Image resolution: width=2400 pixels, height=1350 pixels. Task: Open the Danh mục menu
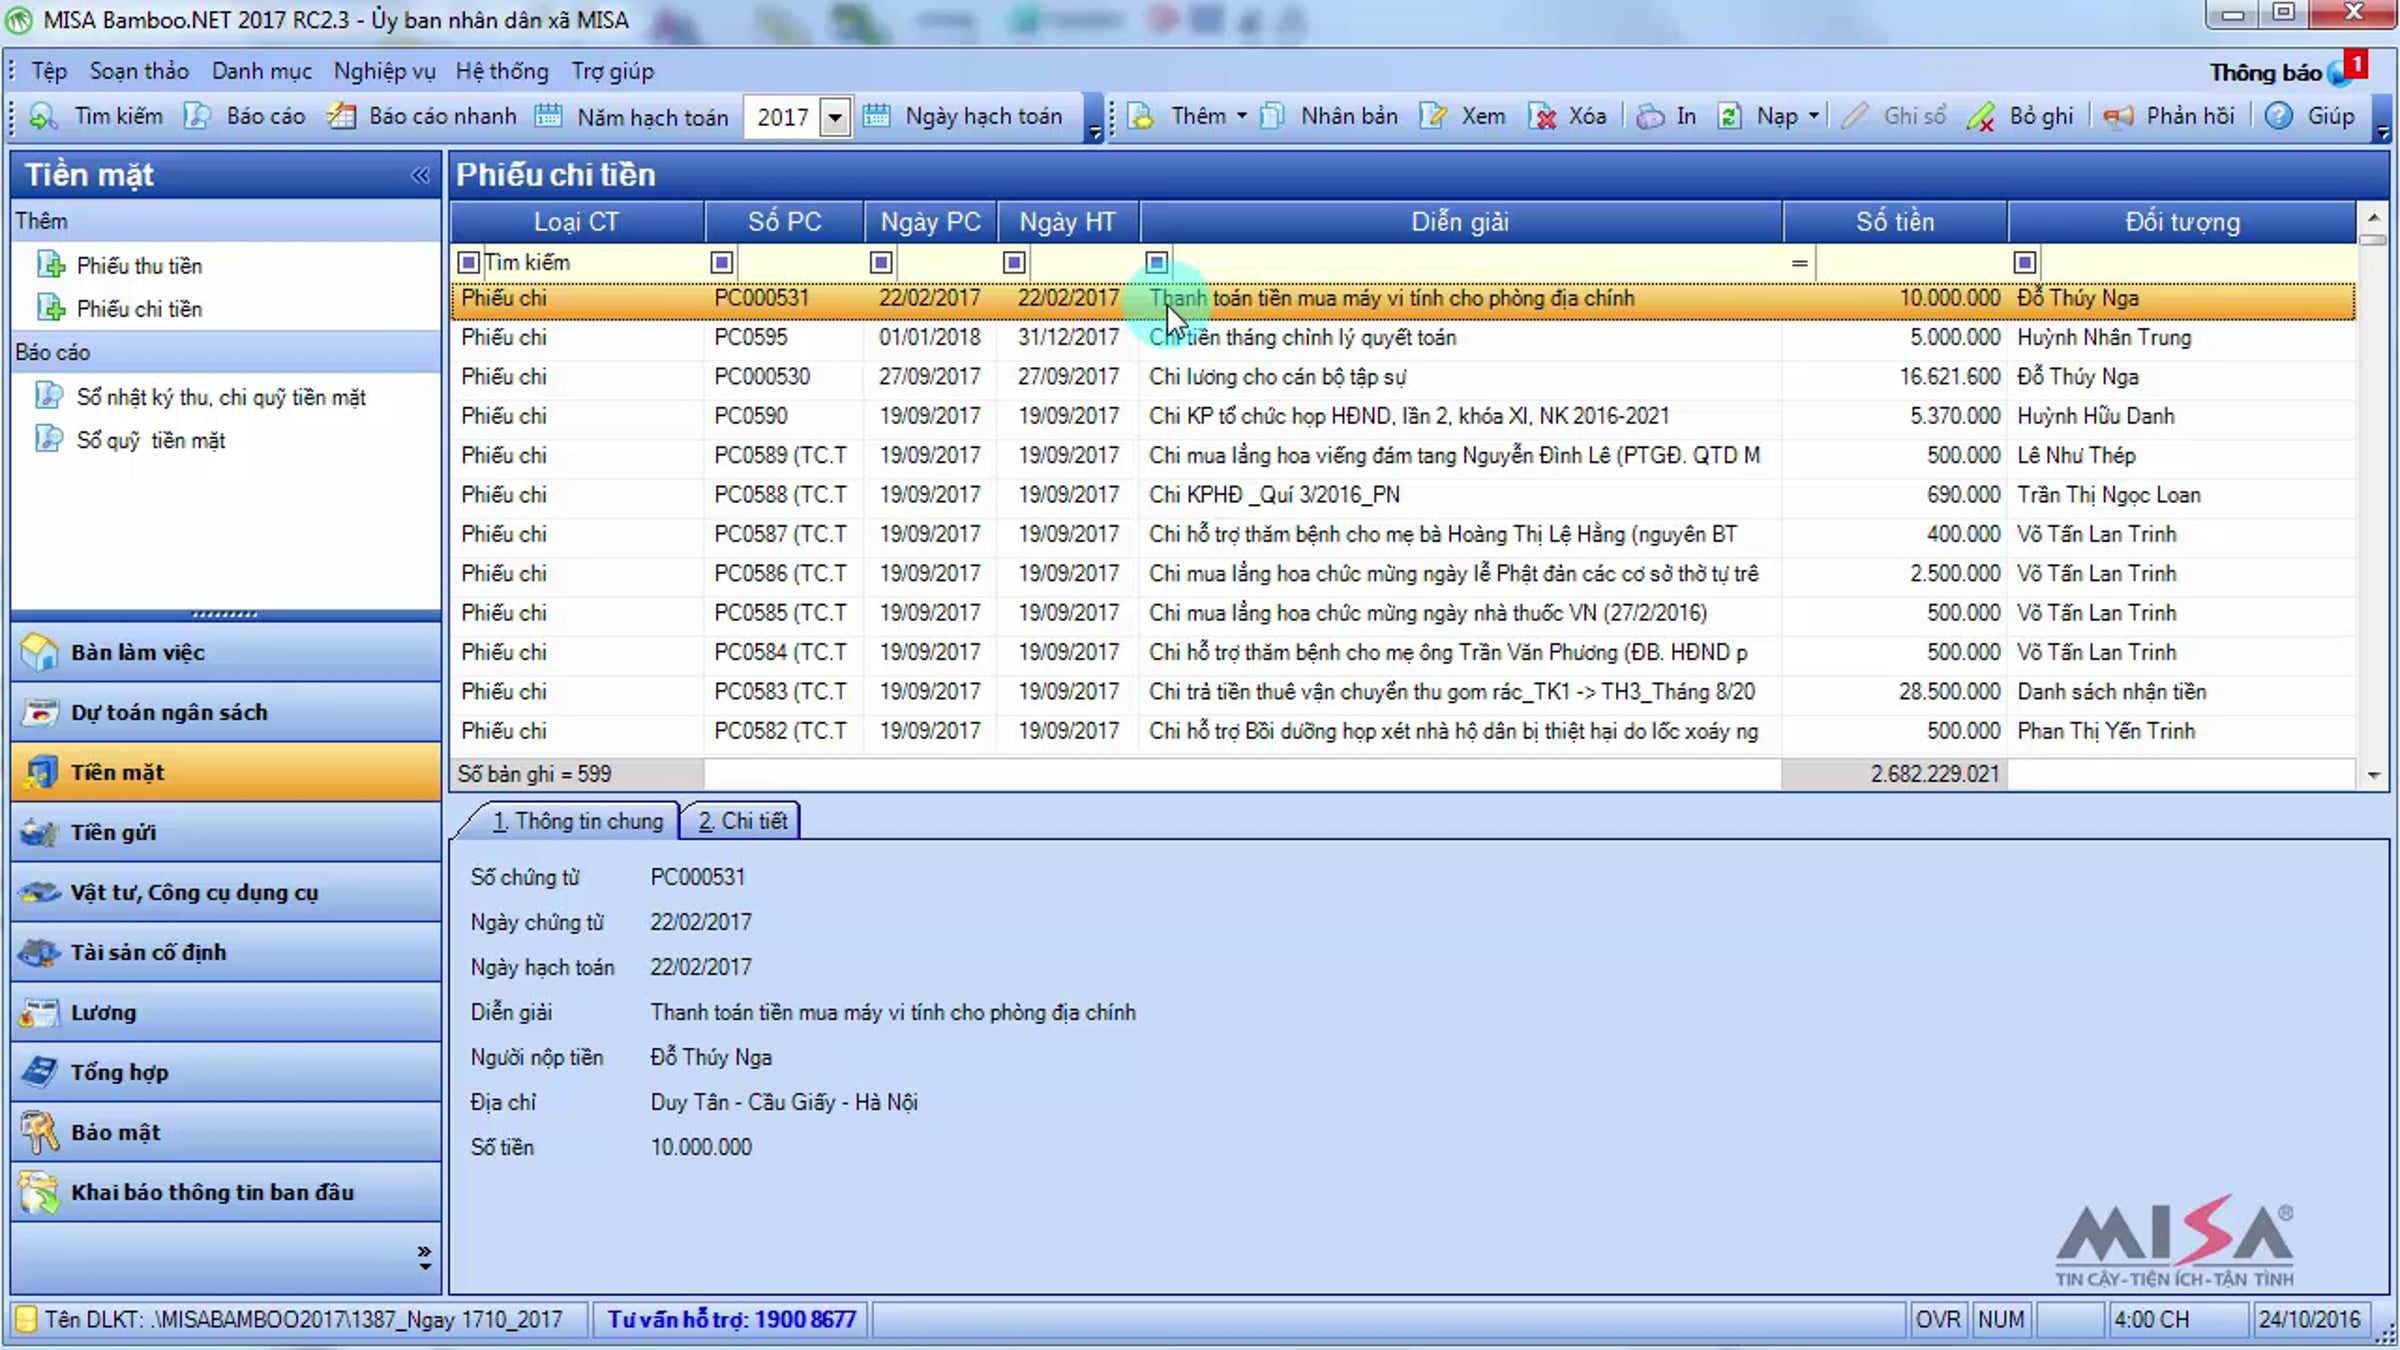pos(262,71)
